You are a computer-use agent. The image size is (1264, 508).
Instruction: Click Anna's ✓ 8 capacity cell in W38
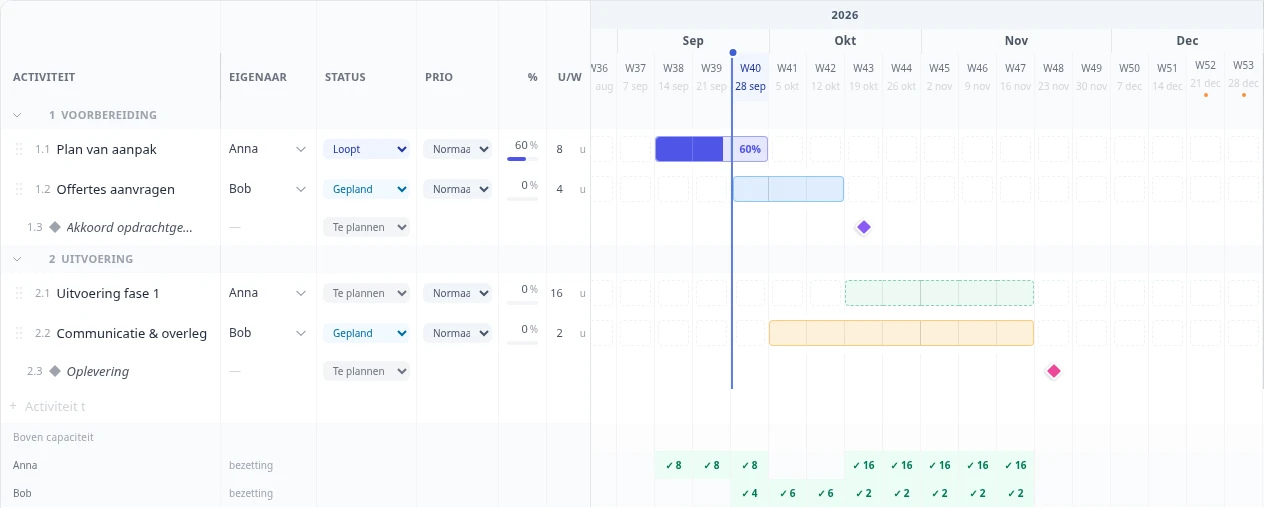click(674, 465)
